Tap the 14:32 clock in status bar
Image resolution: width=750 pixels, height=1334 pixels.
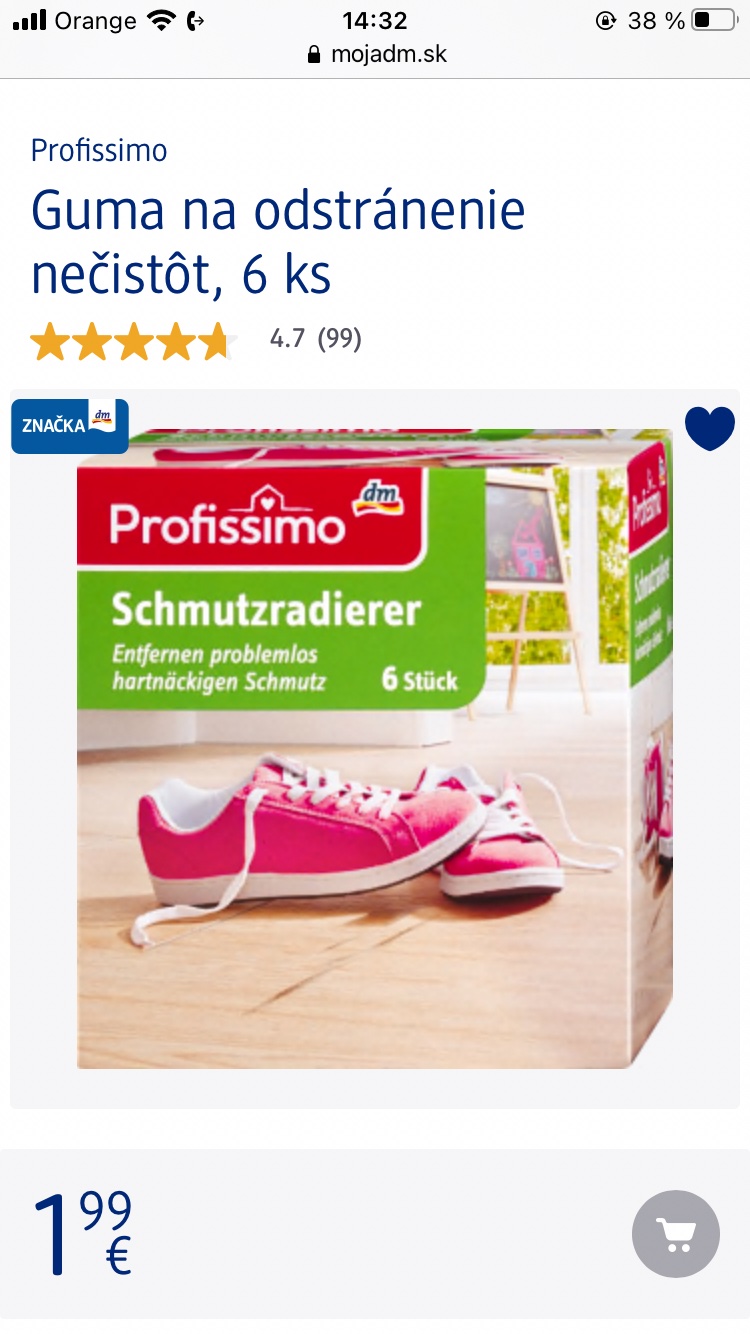coord(375,20)
